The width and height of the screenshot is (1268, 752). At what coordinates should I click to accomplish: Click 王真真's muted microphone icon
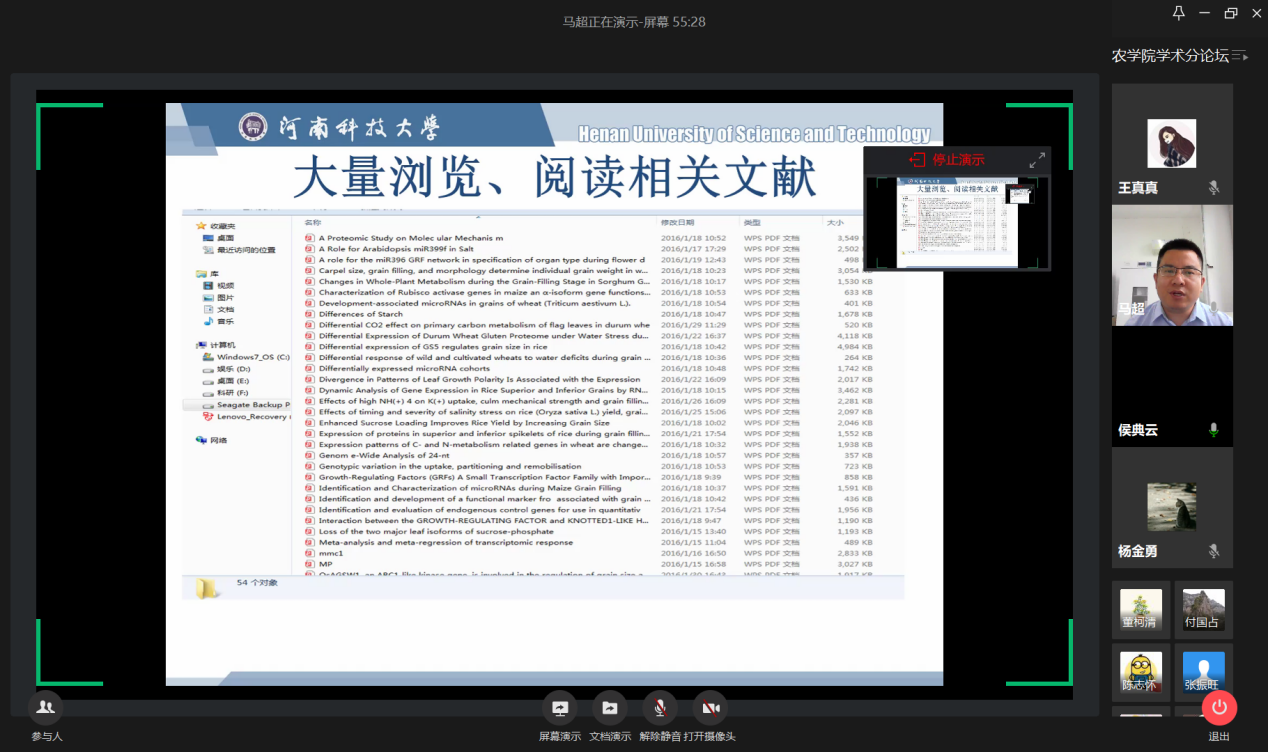[1214, 188]
